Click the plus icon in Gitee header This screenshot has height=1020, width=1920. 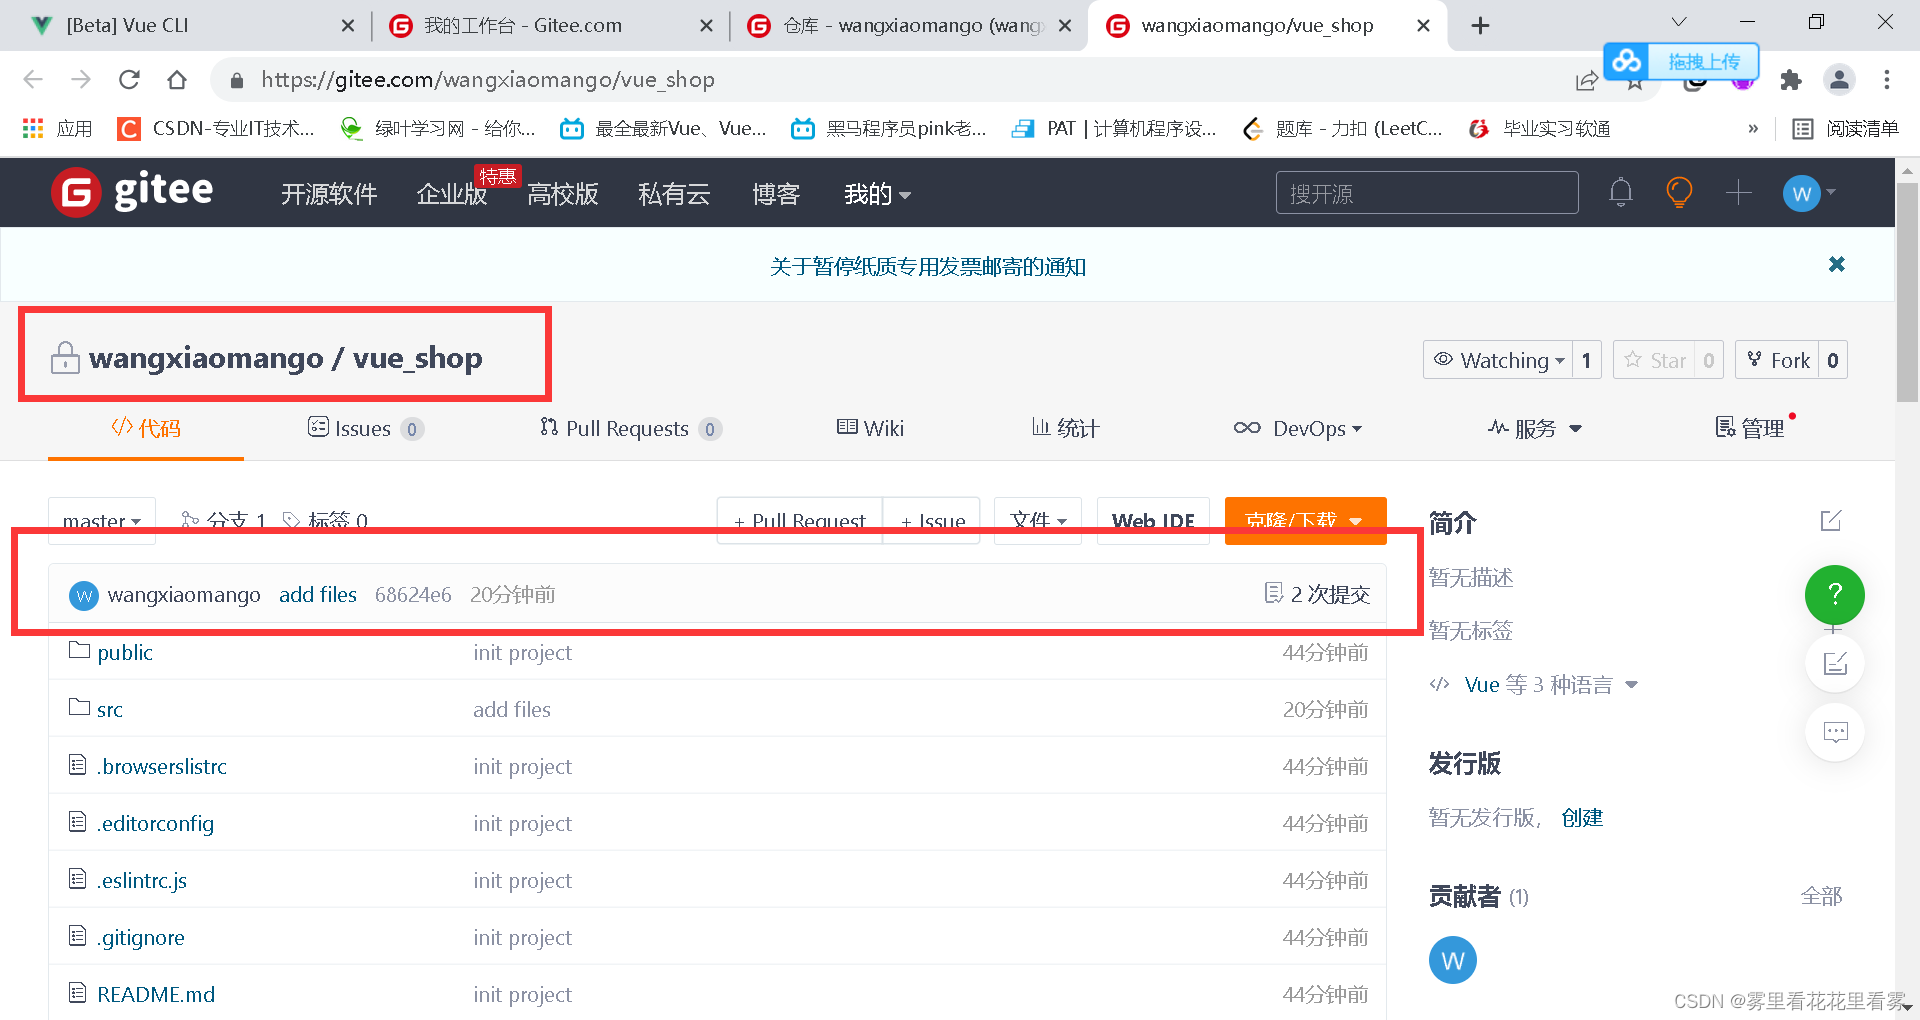[1738, 192]
